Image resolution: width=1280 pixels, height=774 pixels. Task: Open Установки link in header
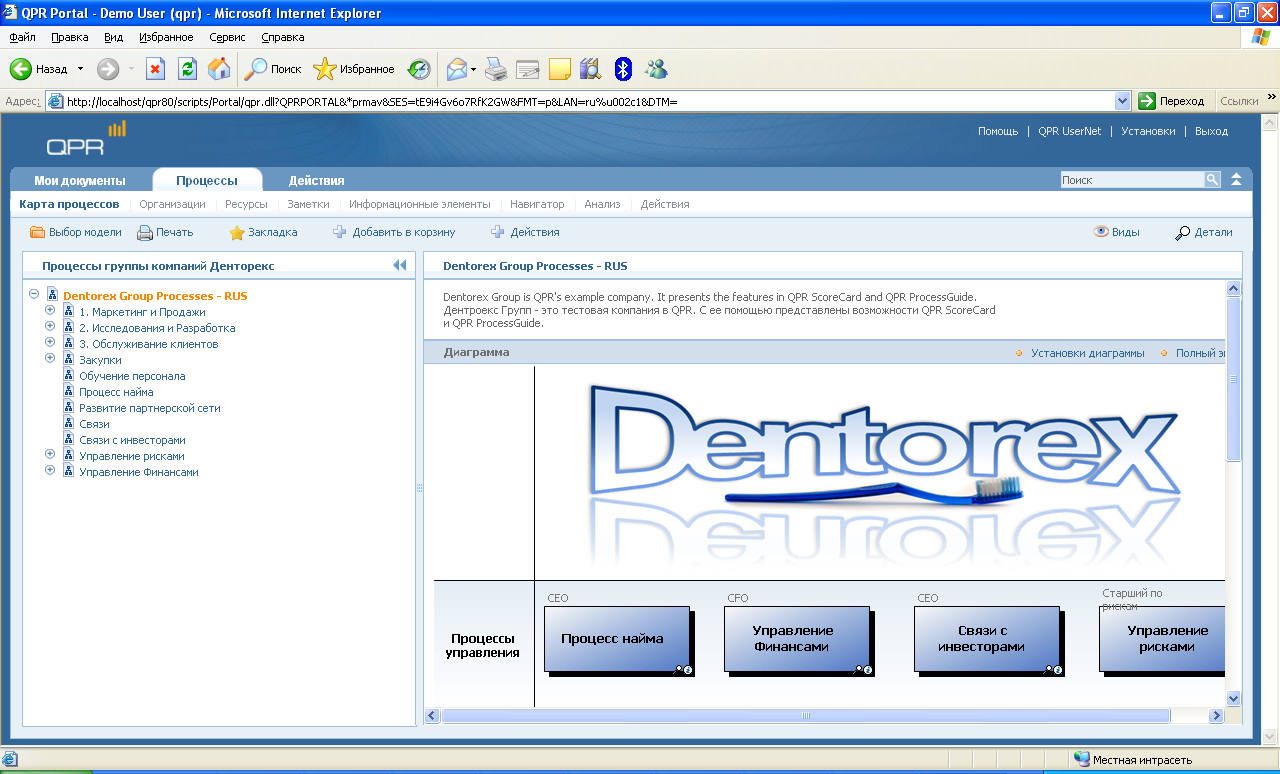(1148, 131)
